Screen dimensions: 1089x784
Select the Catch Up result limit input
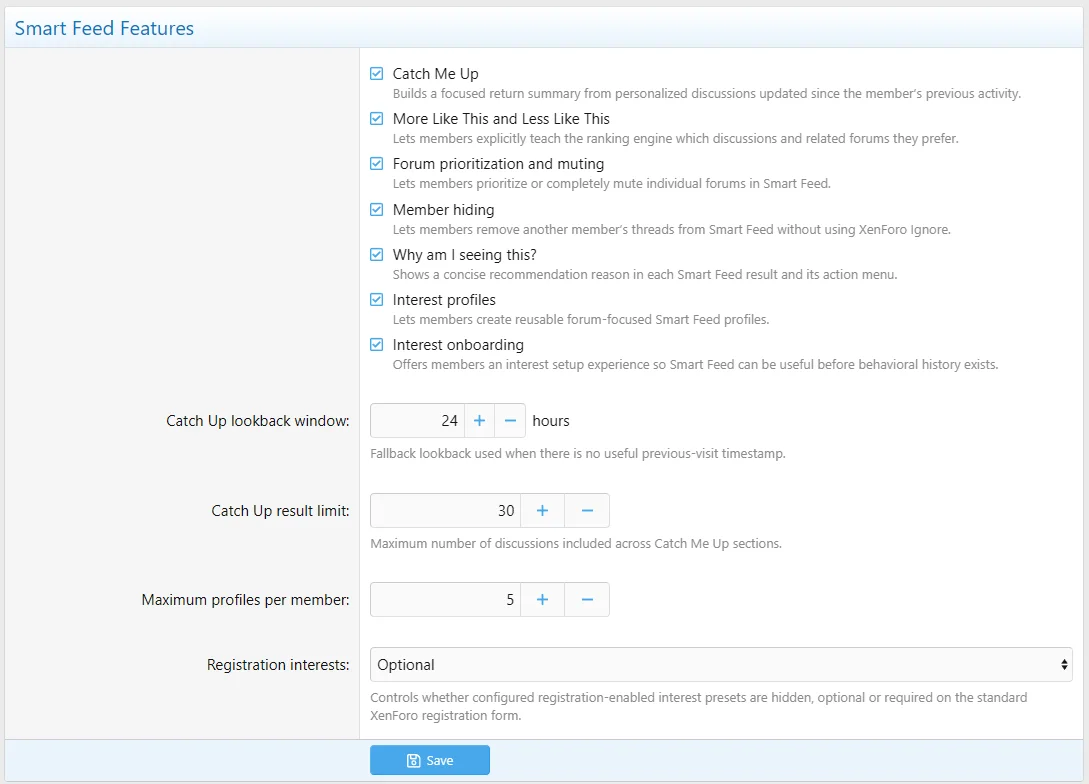445,510
